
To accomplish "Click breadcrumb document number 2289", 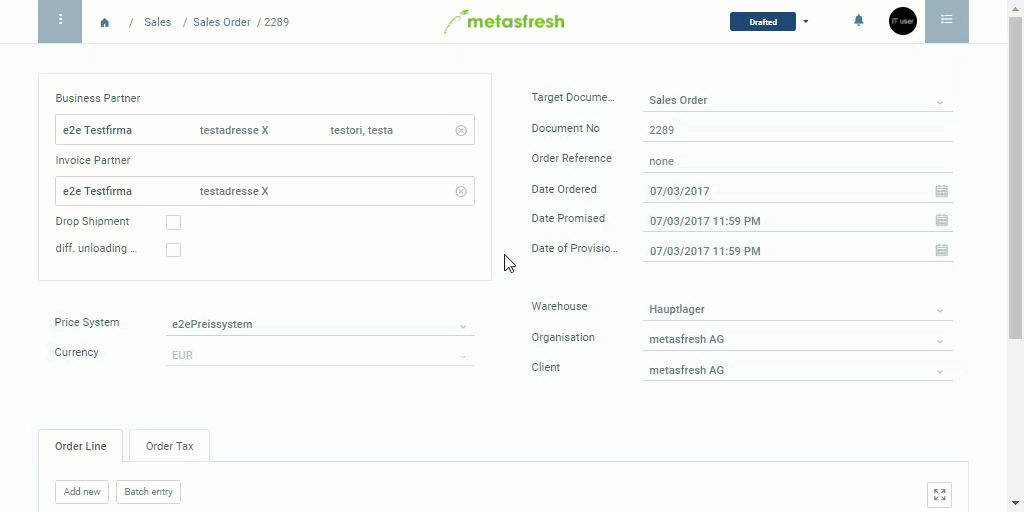I will point(276,22).
